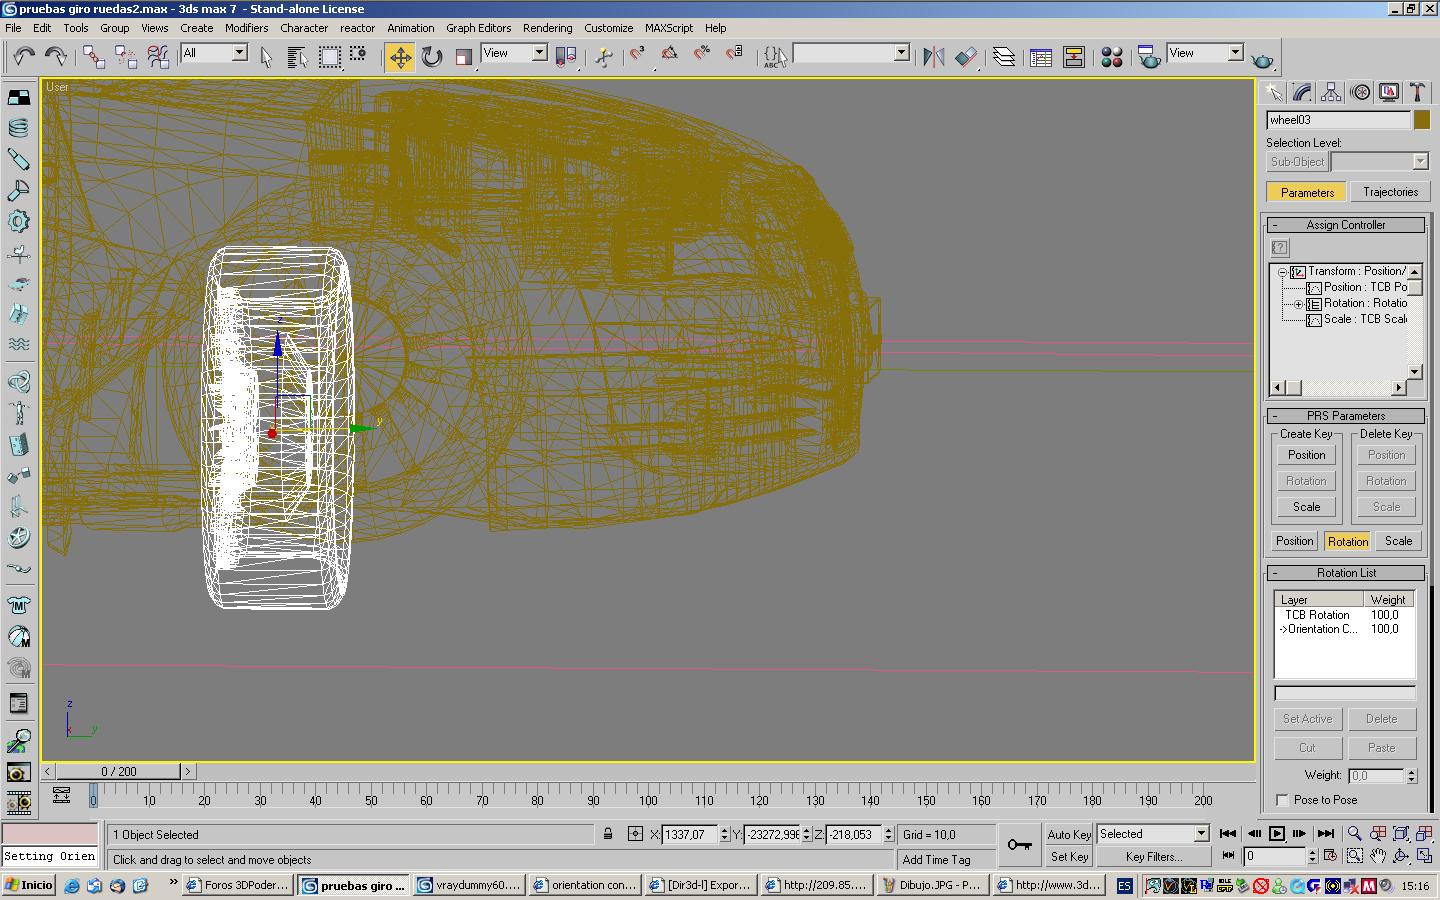Image resolution: width=1440 pixels, height=900 pixels.
Task: Open the Material Editor spheres icon
Action: tap(1111, 57)
